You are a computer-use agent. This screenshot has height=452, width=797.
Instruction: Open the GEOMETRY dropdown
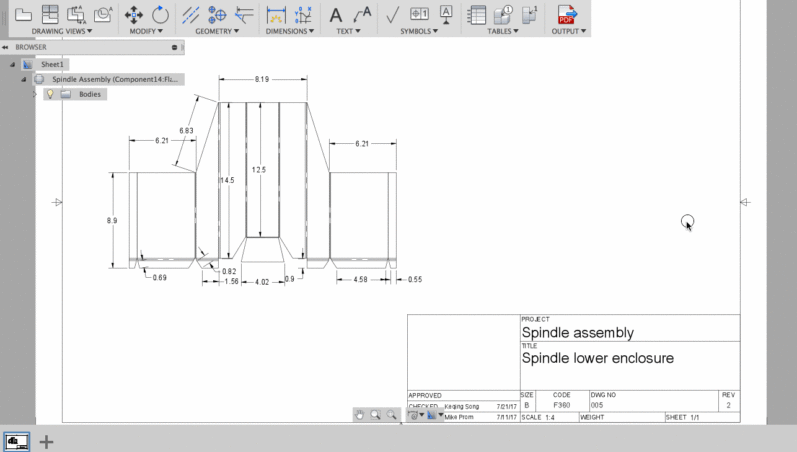217,31
